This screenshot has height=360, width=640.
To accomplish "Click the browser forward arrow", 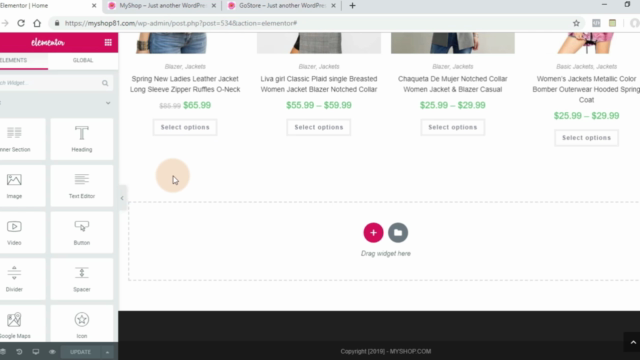I will 5,23.
